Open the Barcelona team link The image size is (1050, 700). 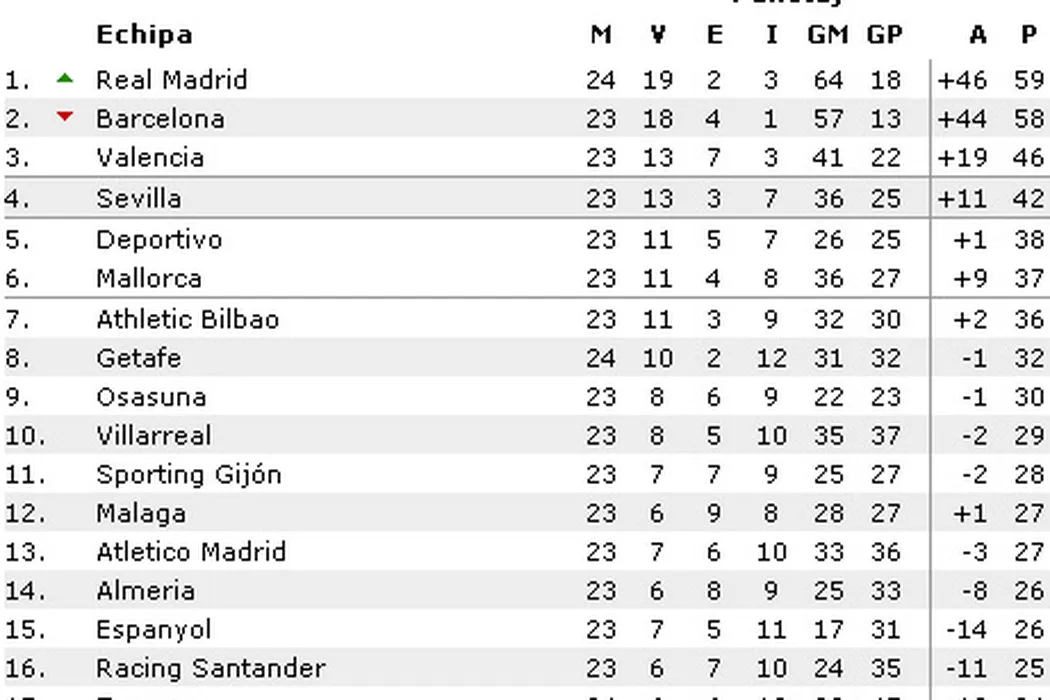(160, 119)
